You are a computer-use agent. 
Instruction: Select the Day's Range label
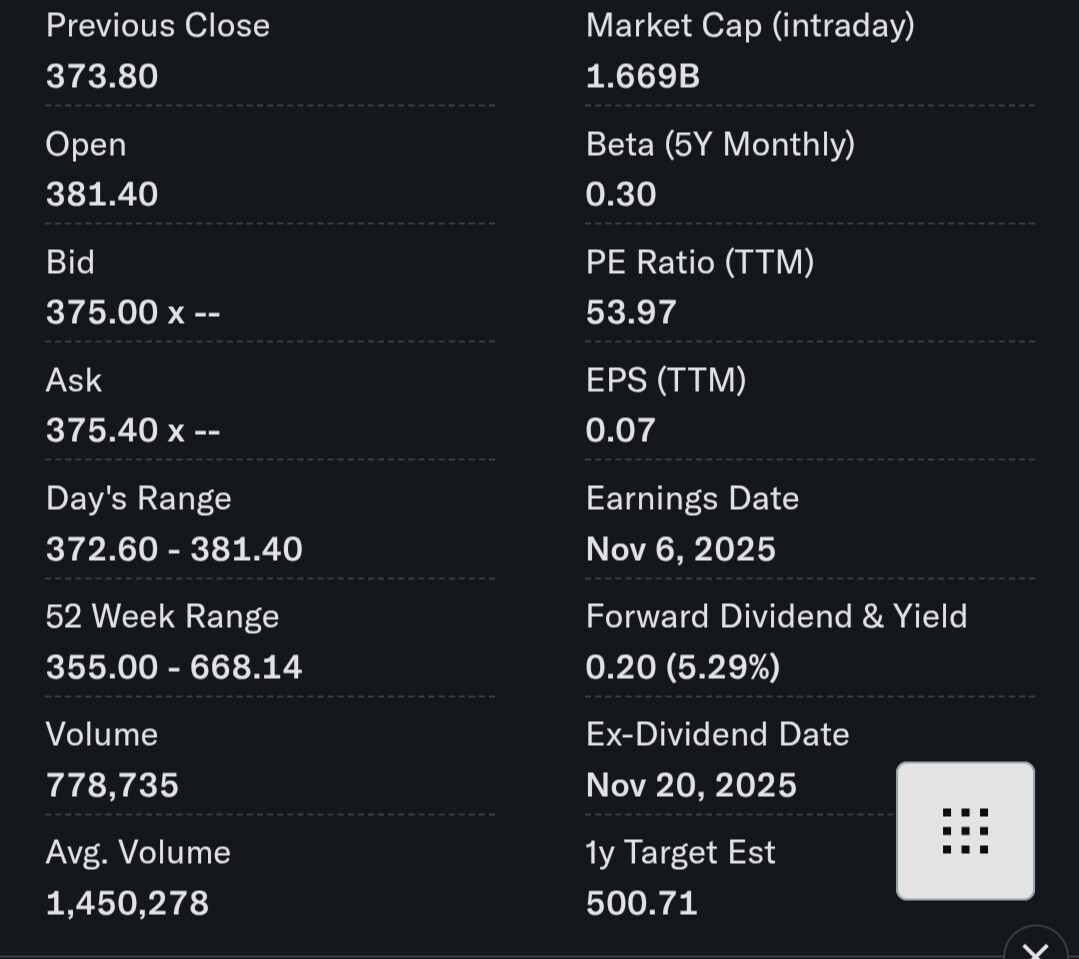tap(138, 498)
